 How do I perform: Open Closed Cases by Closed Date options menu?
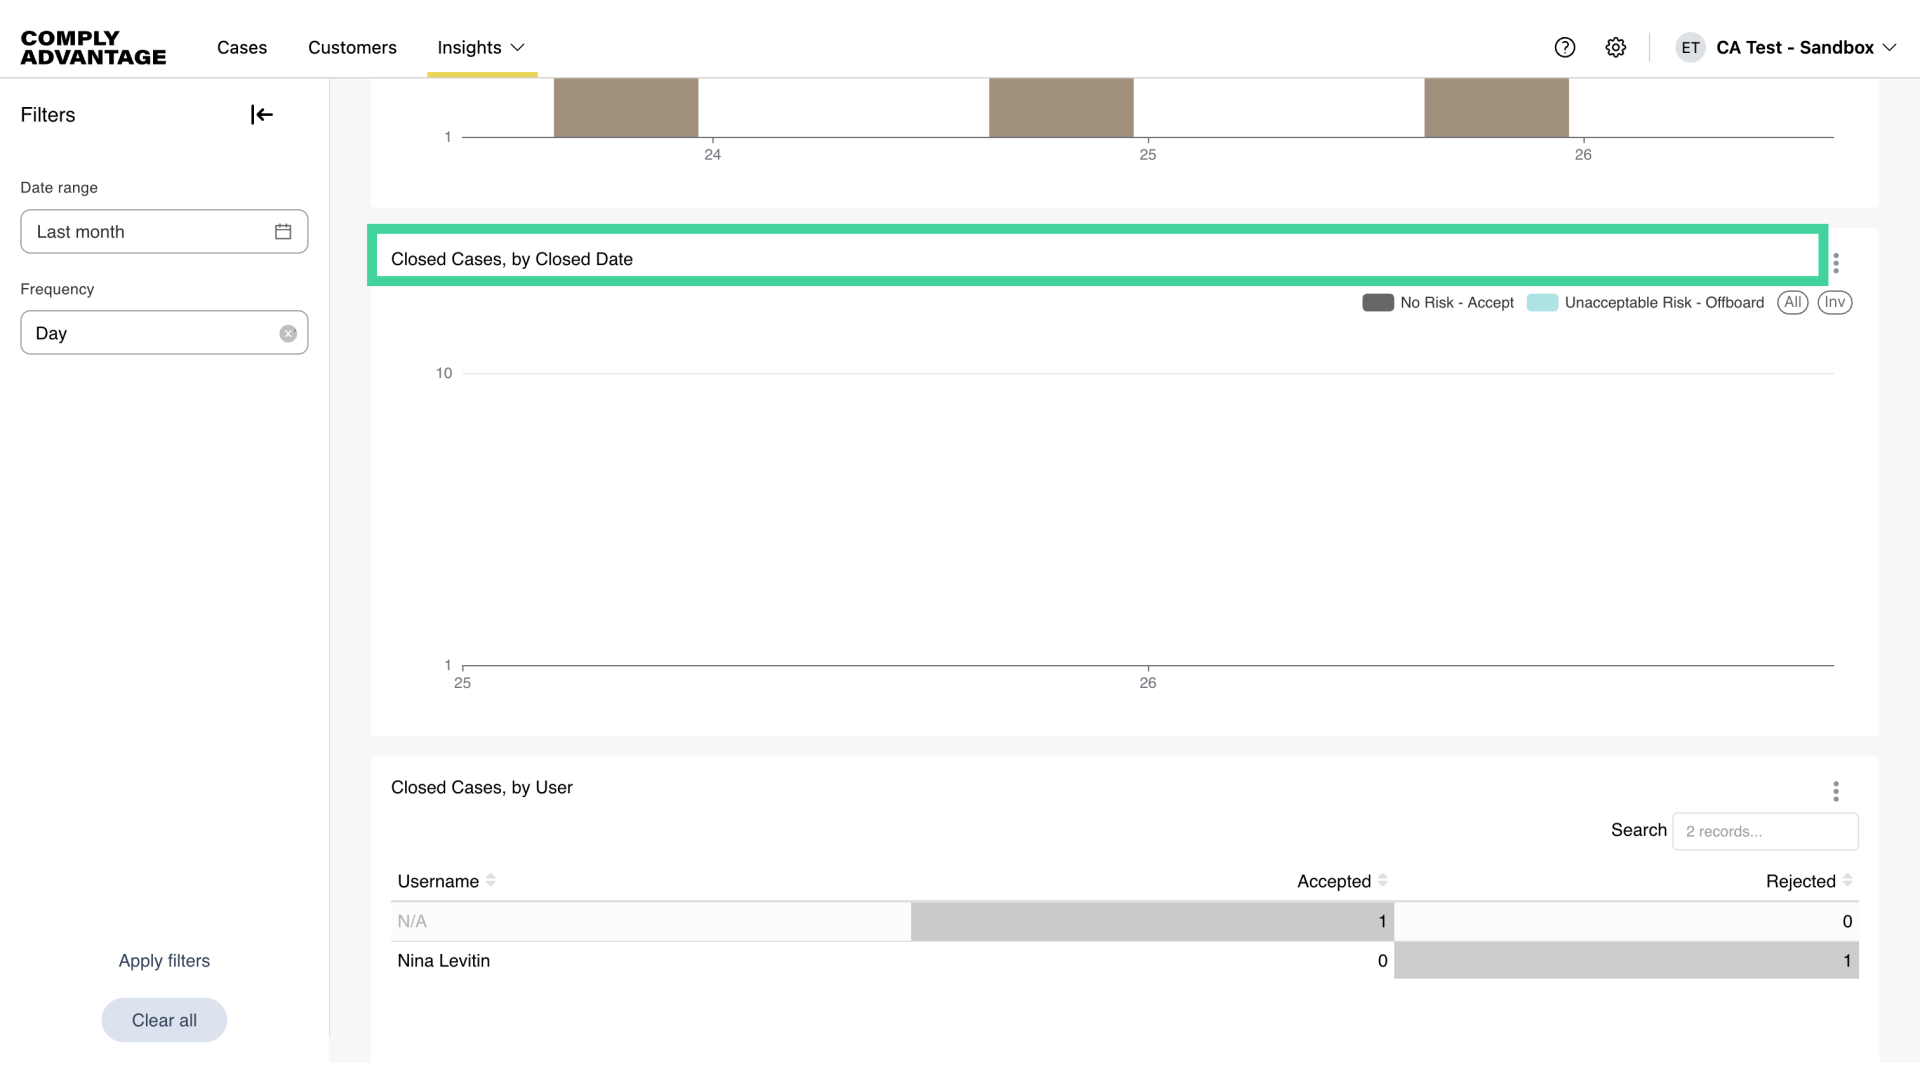(x=1836, y=263)
